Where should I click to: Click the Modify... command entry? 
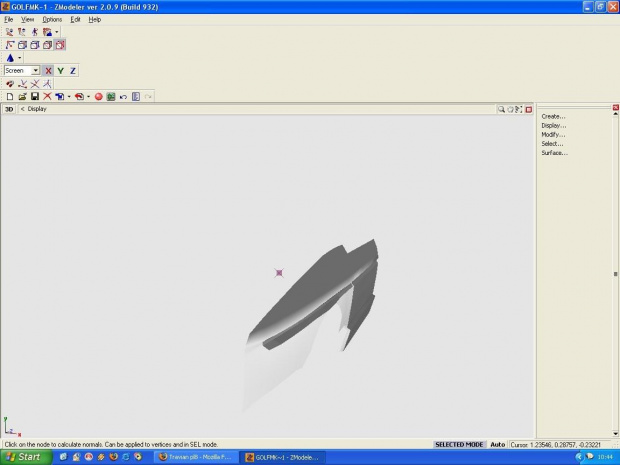(x=553, y=134)
